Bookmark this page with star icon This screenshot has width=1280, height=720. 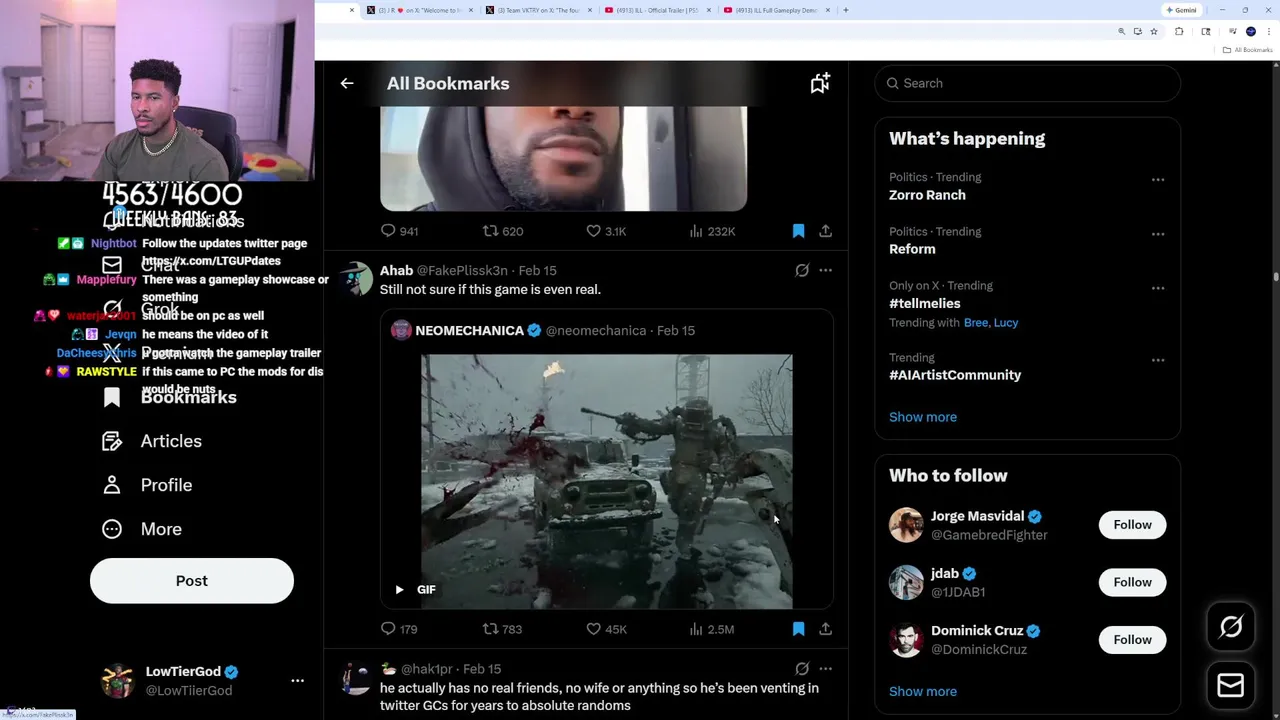(1153, 32)
